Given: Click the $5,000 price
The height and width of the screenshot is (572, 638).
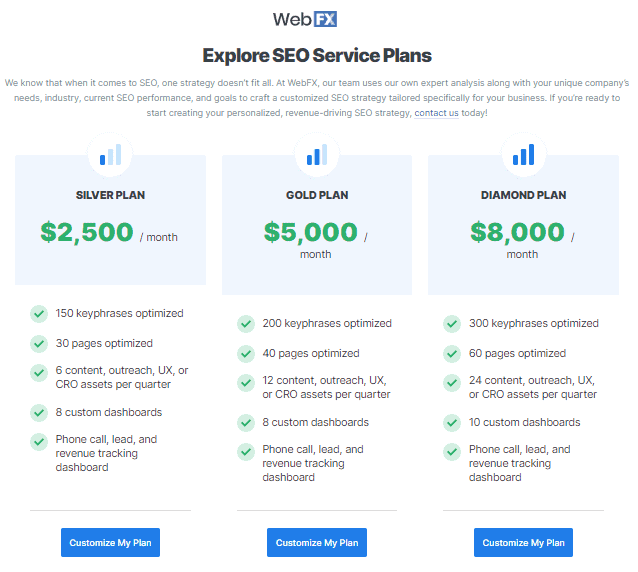Looking at the screenshot, I should (311, 232).
